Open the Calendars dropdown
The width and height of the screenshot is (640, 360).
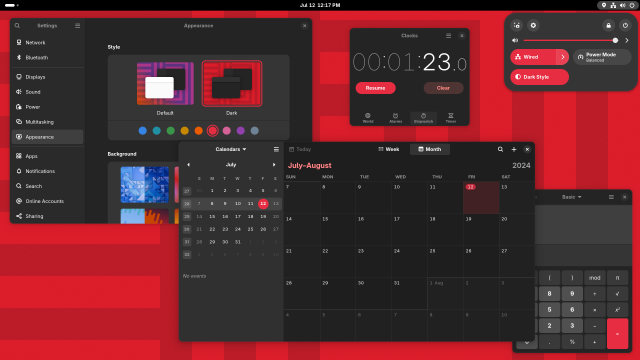click(x=231, y=149)
